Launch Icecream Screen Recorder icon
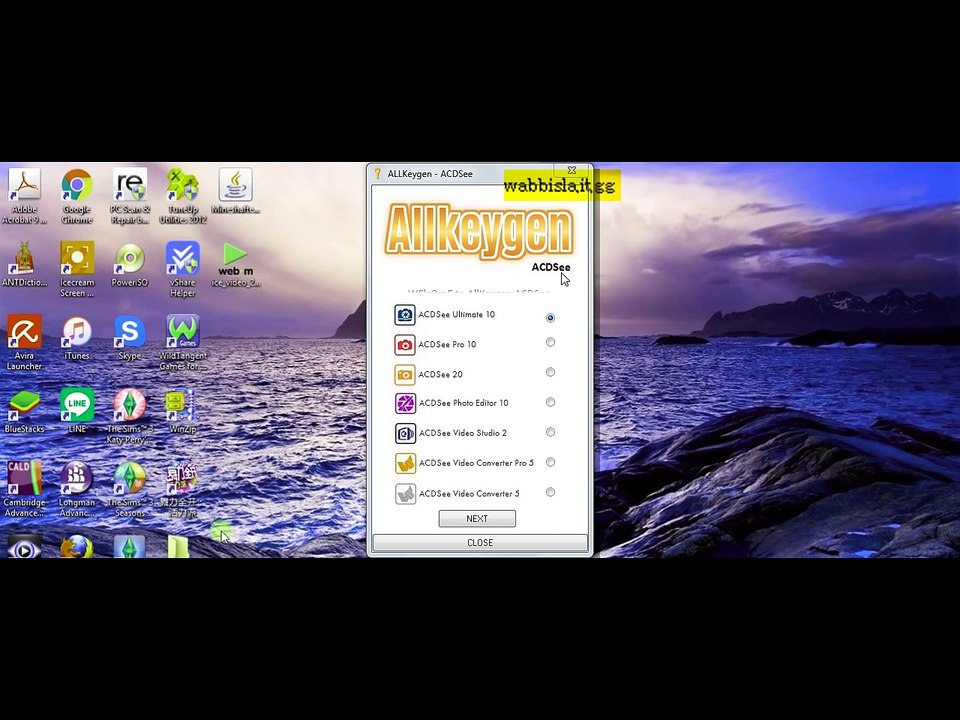The width and height of the screenshot is (960, 720). pos(77,269)
